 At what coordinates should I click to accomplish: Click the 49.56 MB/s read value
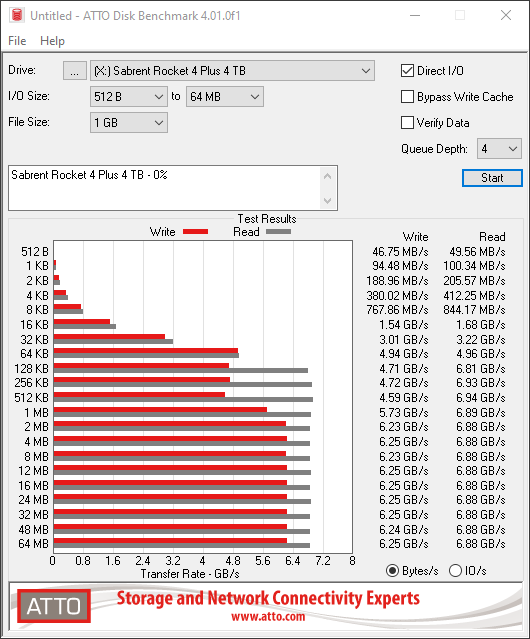(x=477, y=251)
